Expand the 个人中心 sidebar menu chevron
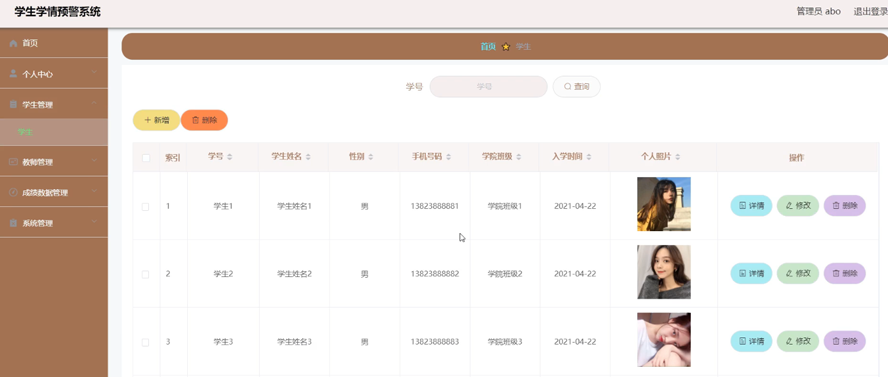888x377 pixels. (x=94, y=72)
